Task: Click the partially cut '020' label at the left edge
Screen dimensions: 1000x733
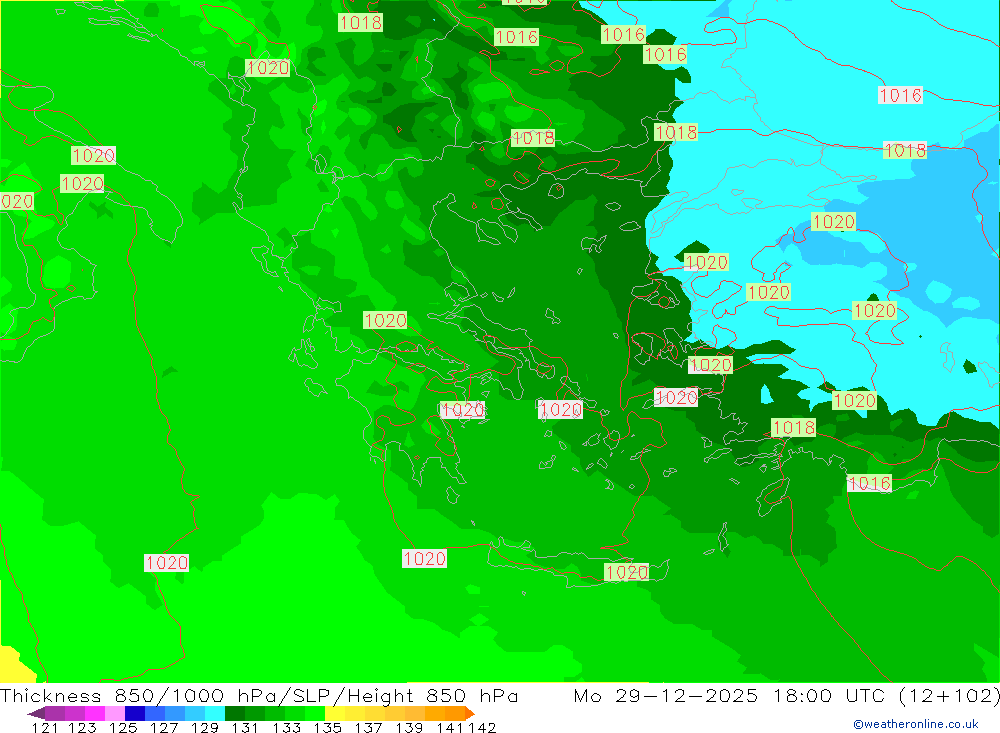Action: point(17,202)
